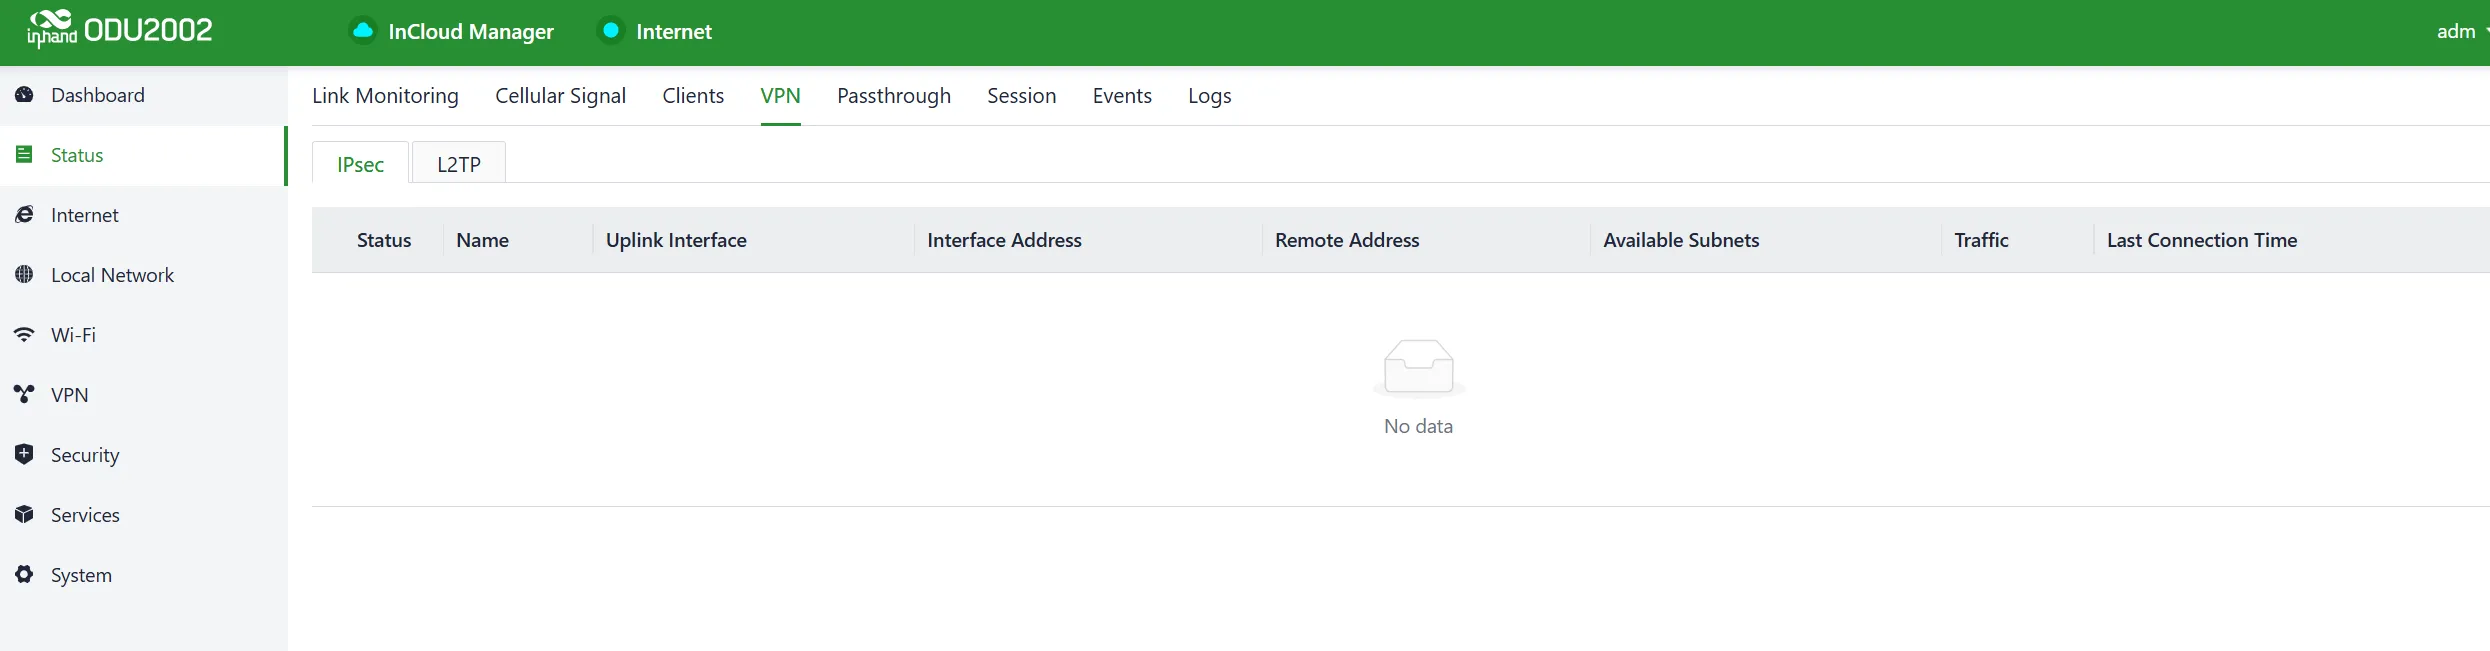Click the Available Subnets column header
This screenshot has height=651, width=2490.
click(1681, 240)
